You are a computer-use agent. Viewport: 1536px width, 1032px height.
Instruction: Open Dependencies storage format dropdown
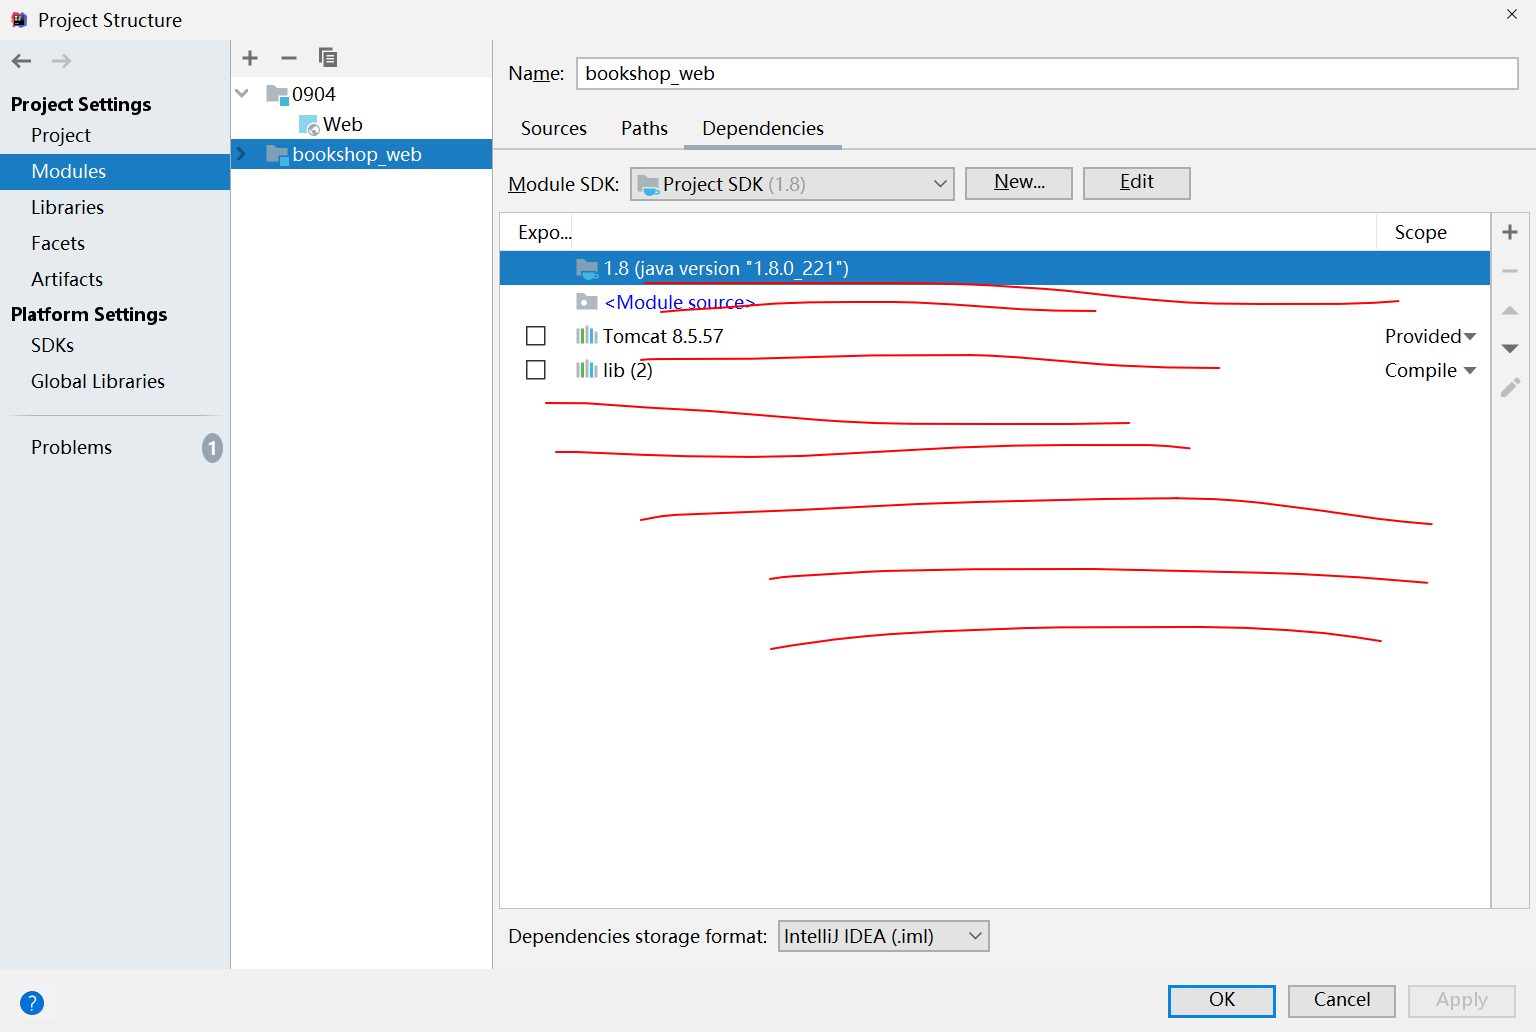[x=884, y=936]
